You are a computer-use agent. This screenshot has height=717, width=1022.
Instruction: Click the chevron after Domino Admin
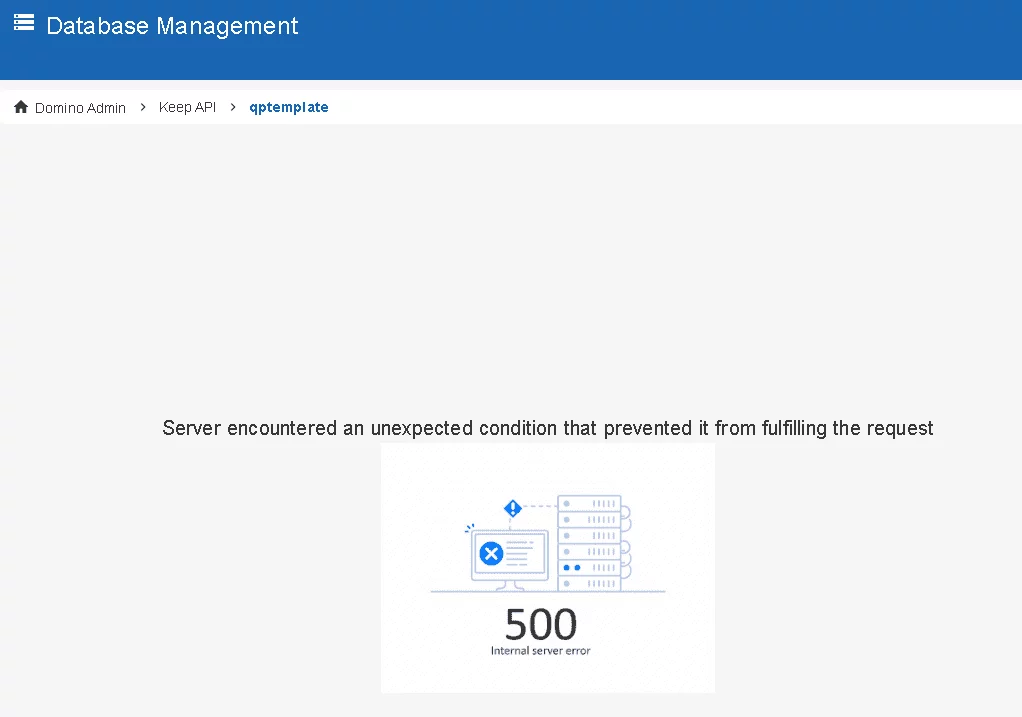click(143, 107)
